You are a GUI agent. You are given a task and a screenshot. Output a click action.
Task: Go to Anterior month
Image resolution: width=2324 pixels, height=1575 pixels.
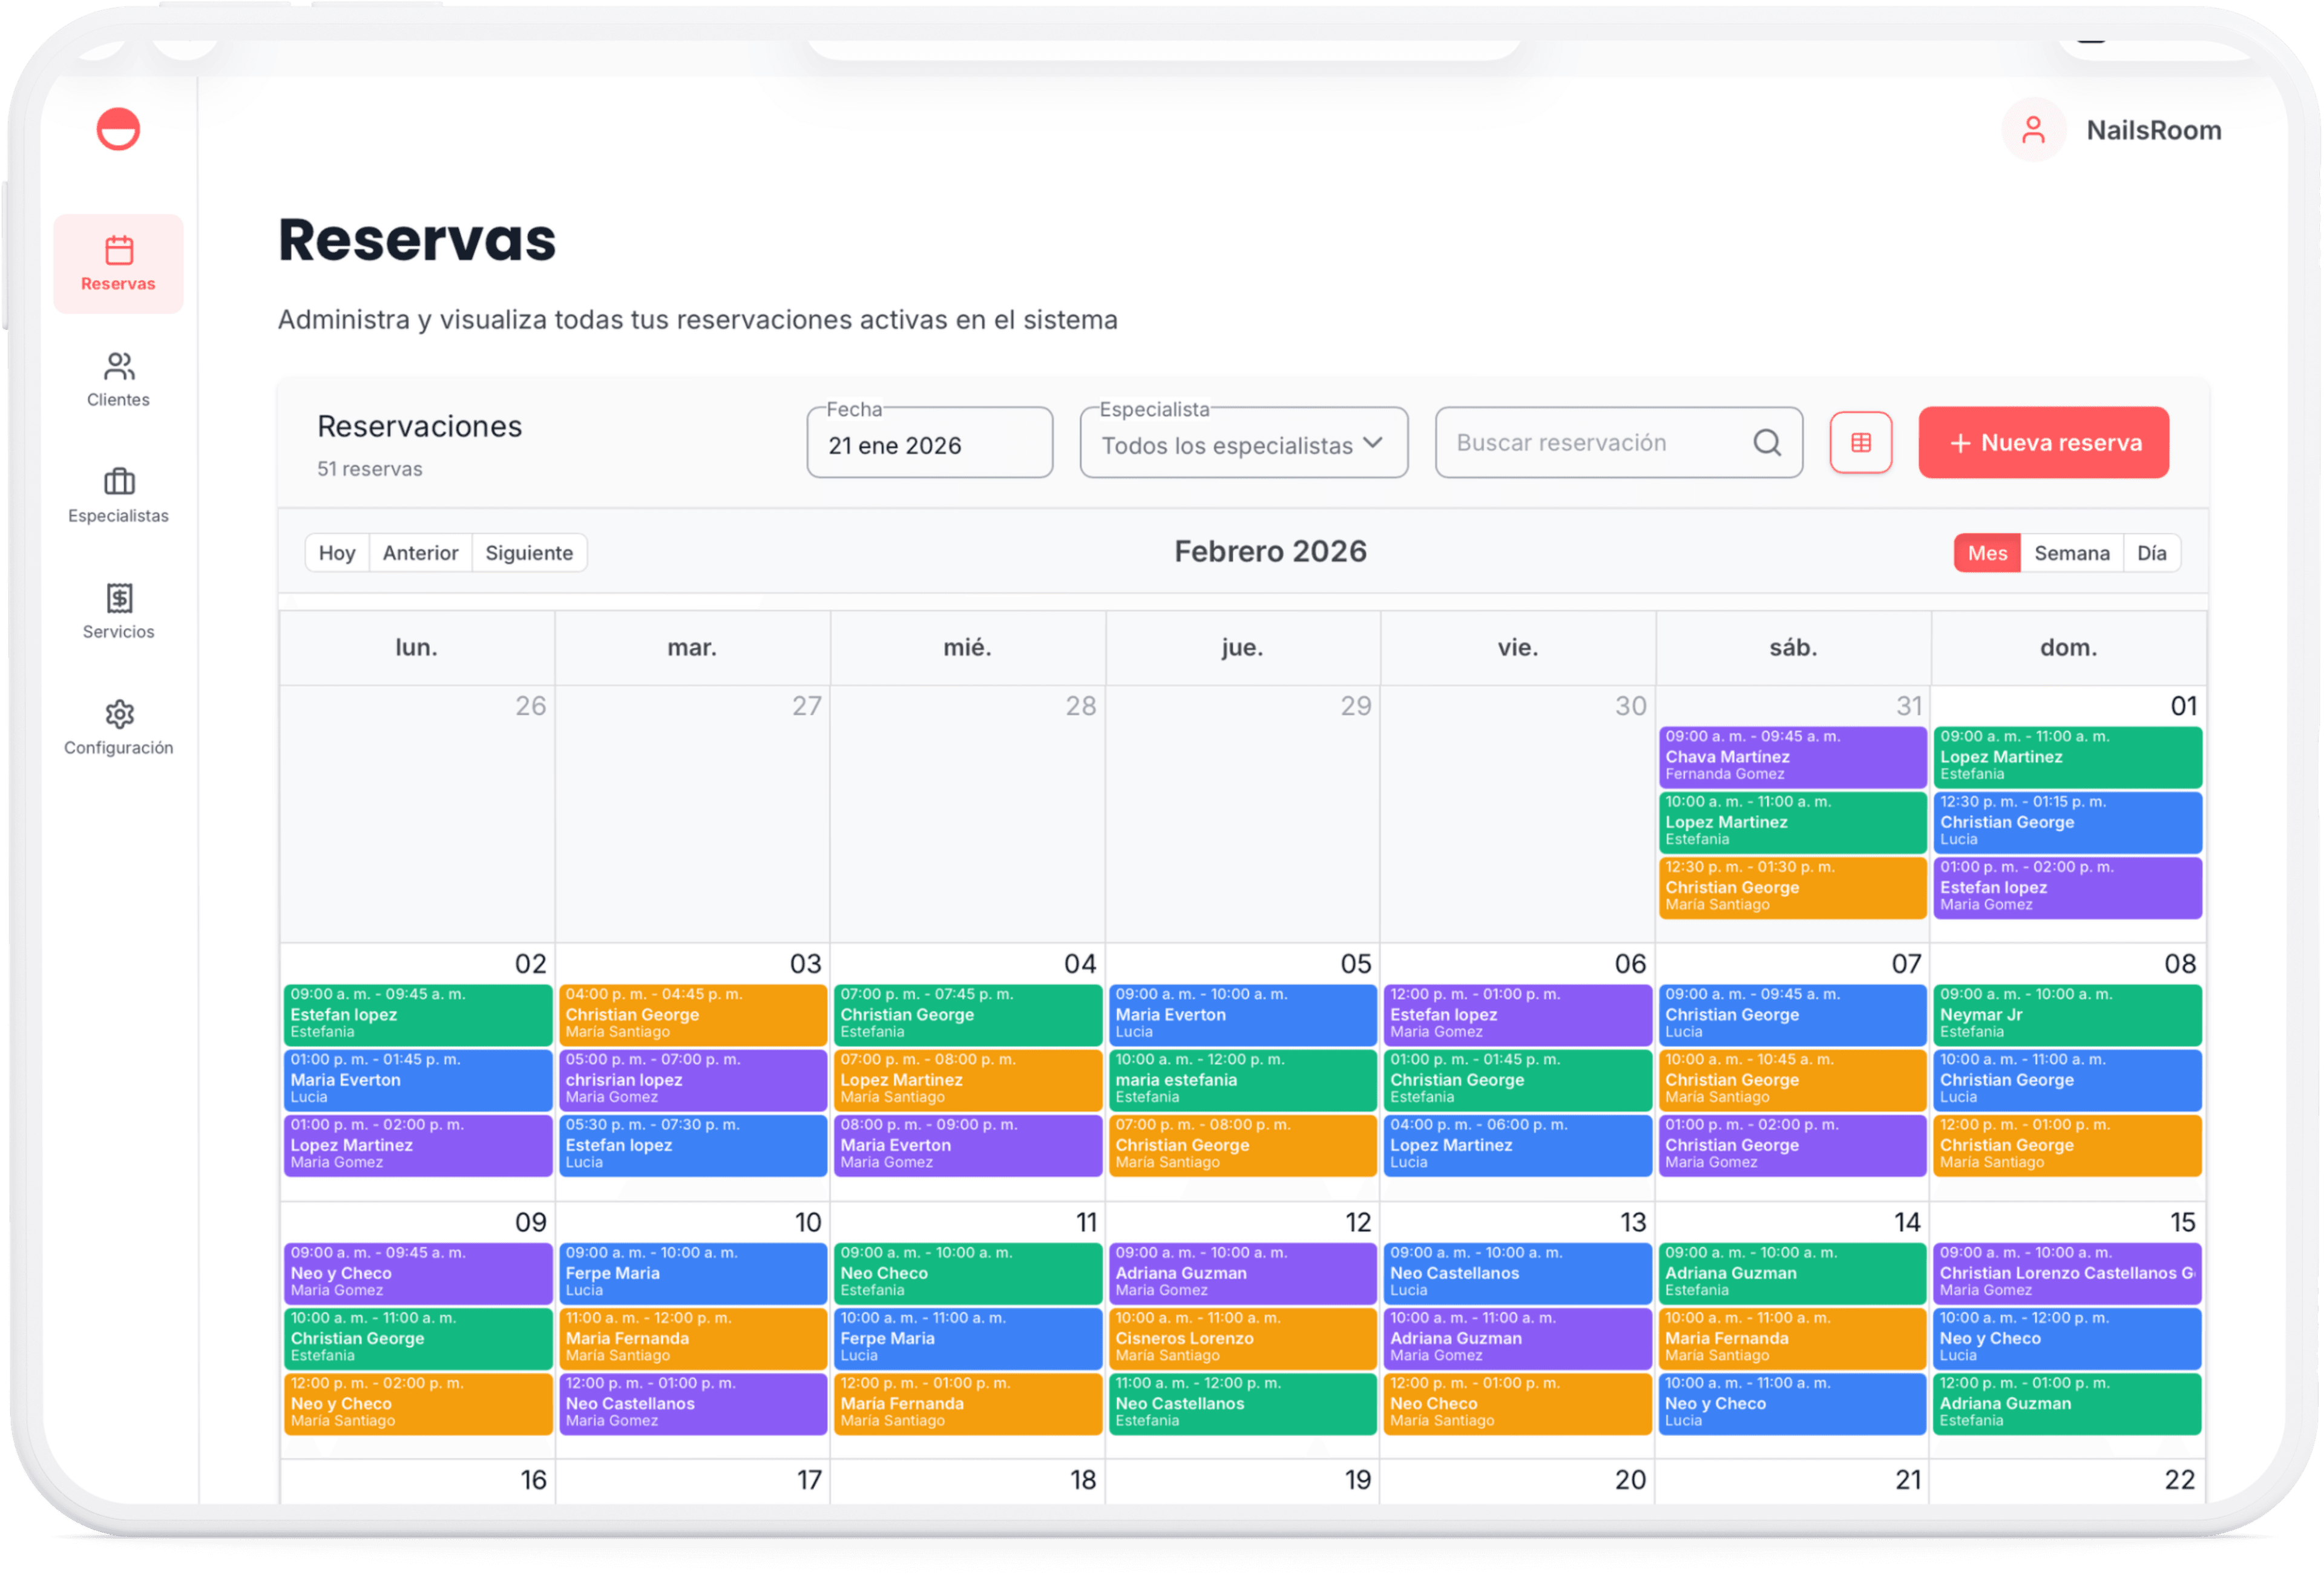pos(420,553)
